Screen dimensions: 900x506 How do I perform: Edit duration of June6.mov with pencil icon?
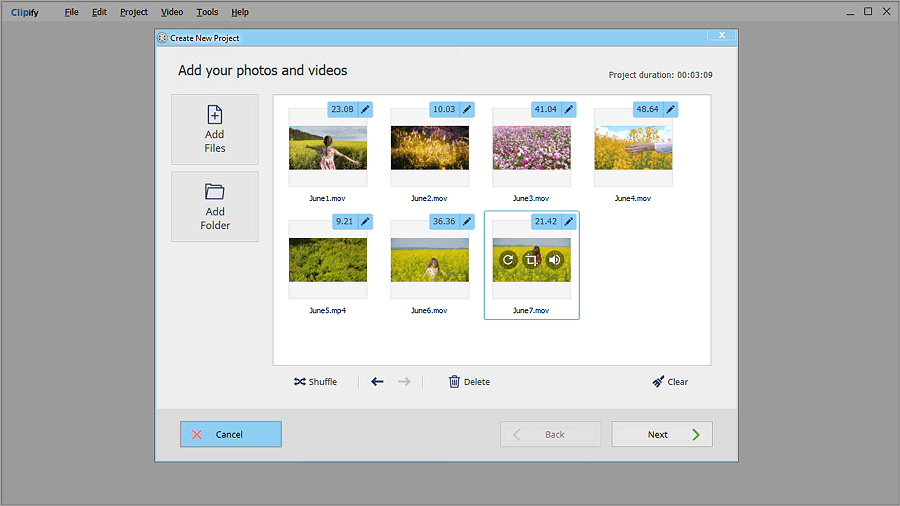pyautogui.click(x=467, y=221)
